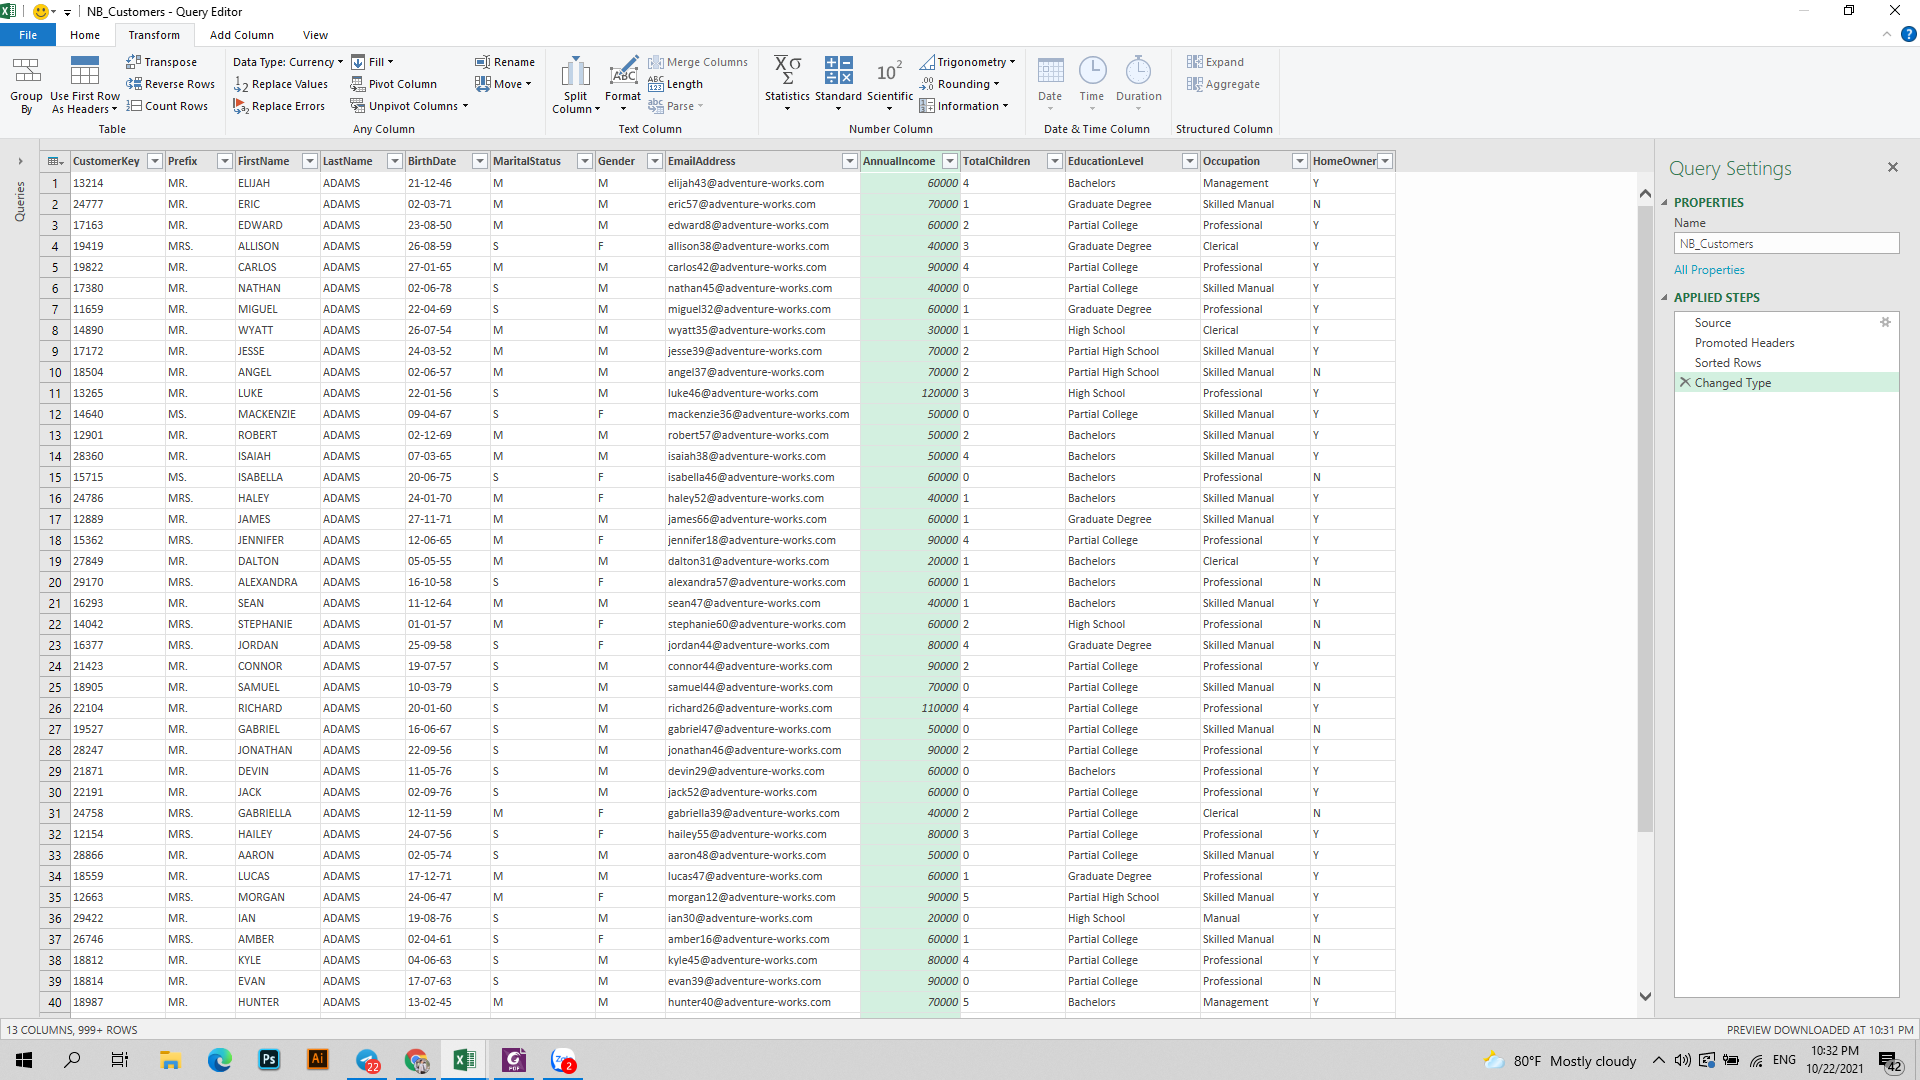Open the File menu
This screenshot has width=1920, height=1080.
tap(28, 35)
